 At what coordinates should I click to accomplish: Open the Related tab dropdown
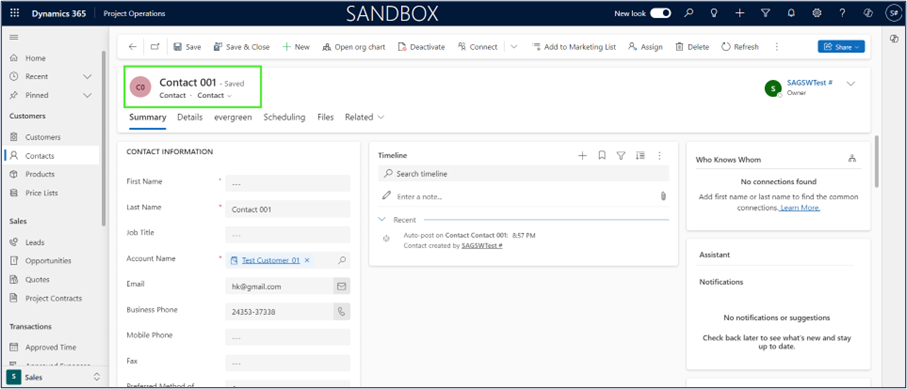364,118
